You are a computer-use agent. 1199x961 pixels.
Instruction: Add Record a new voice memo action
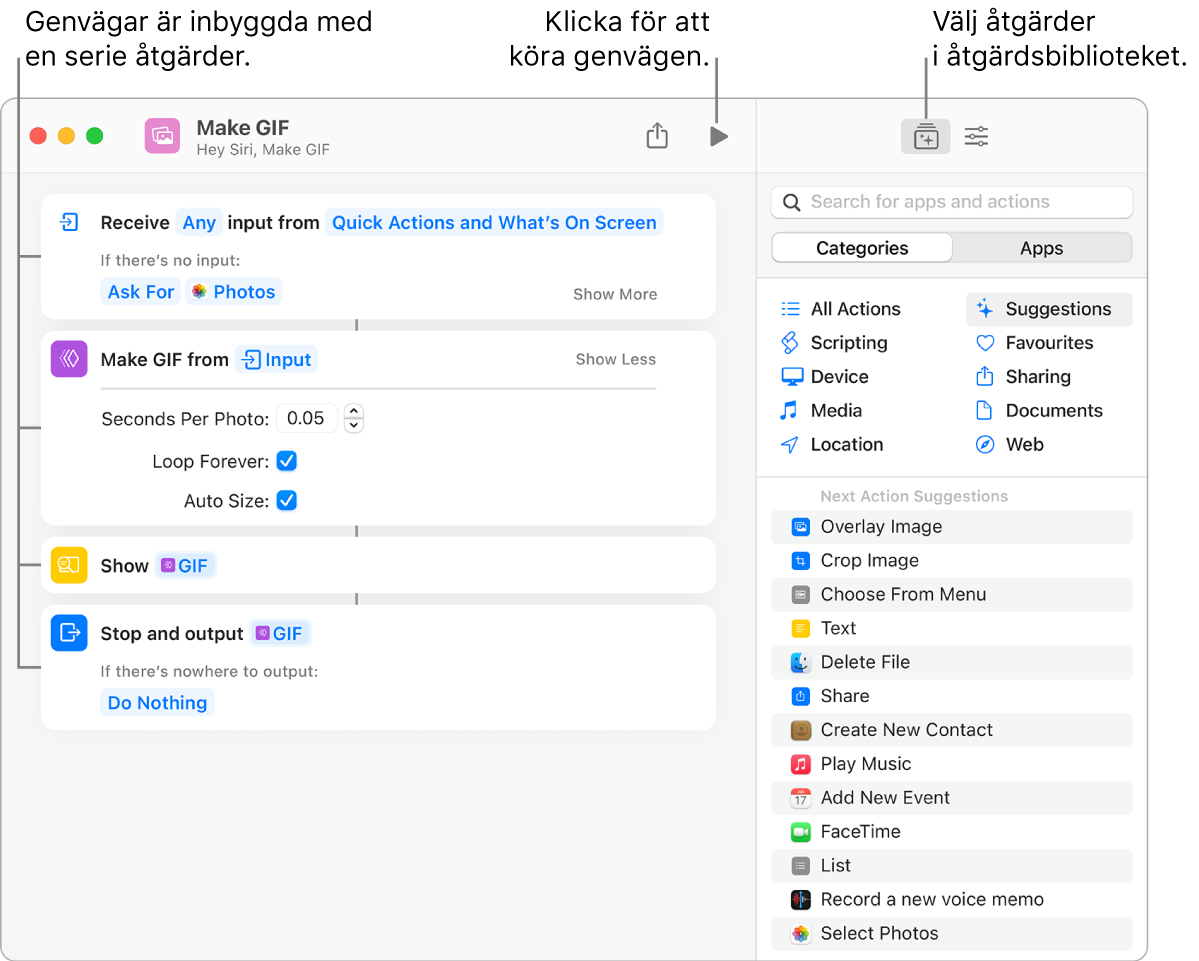(x=951, y=899)
